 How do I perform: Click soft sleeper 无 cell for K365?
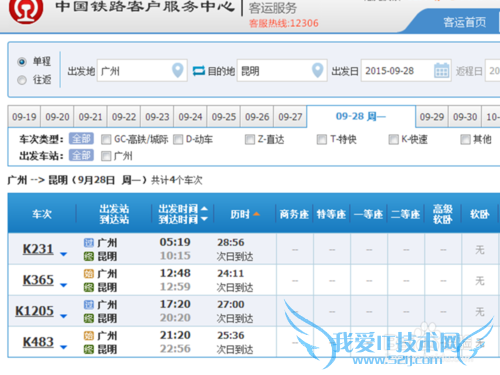pyautogui.click(x=480, y=281)
